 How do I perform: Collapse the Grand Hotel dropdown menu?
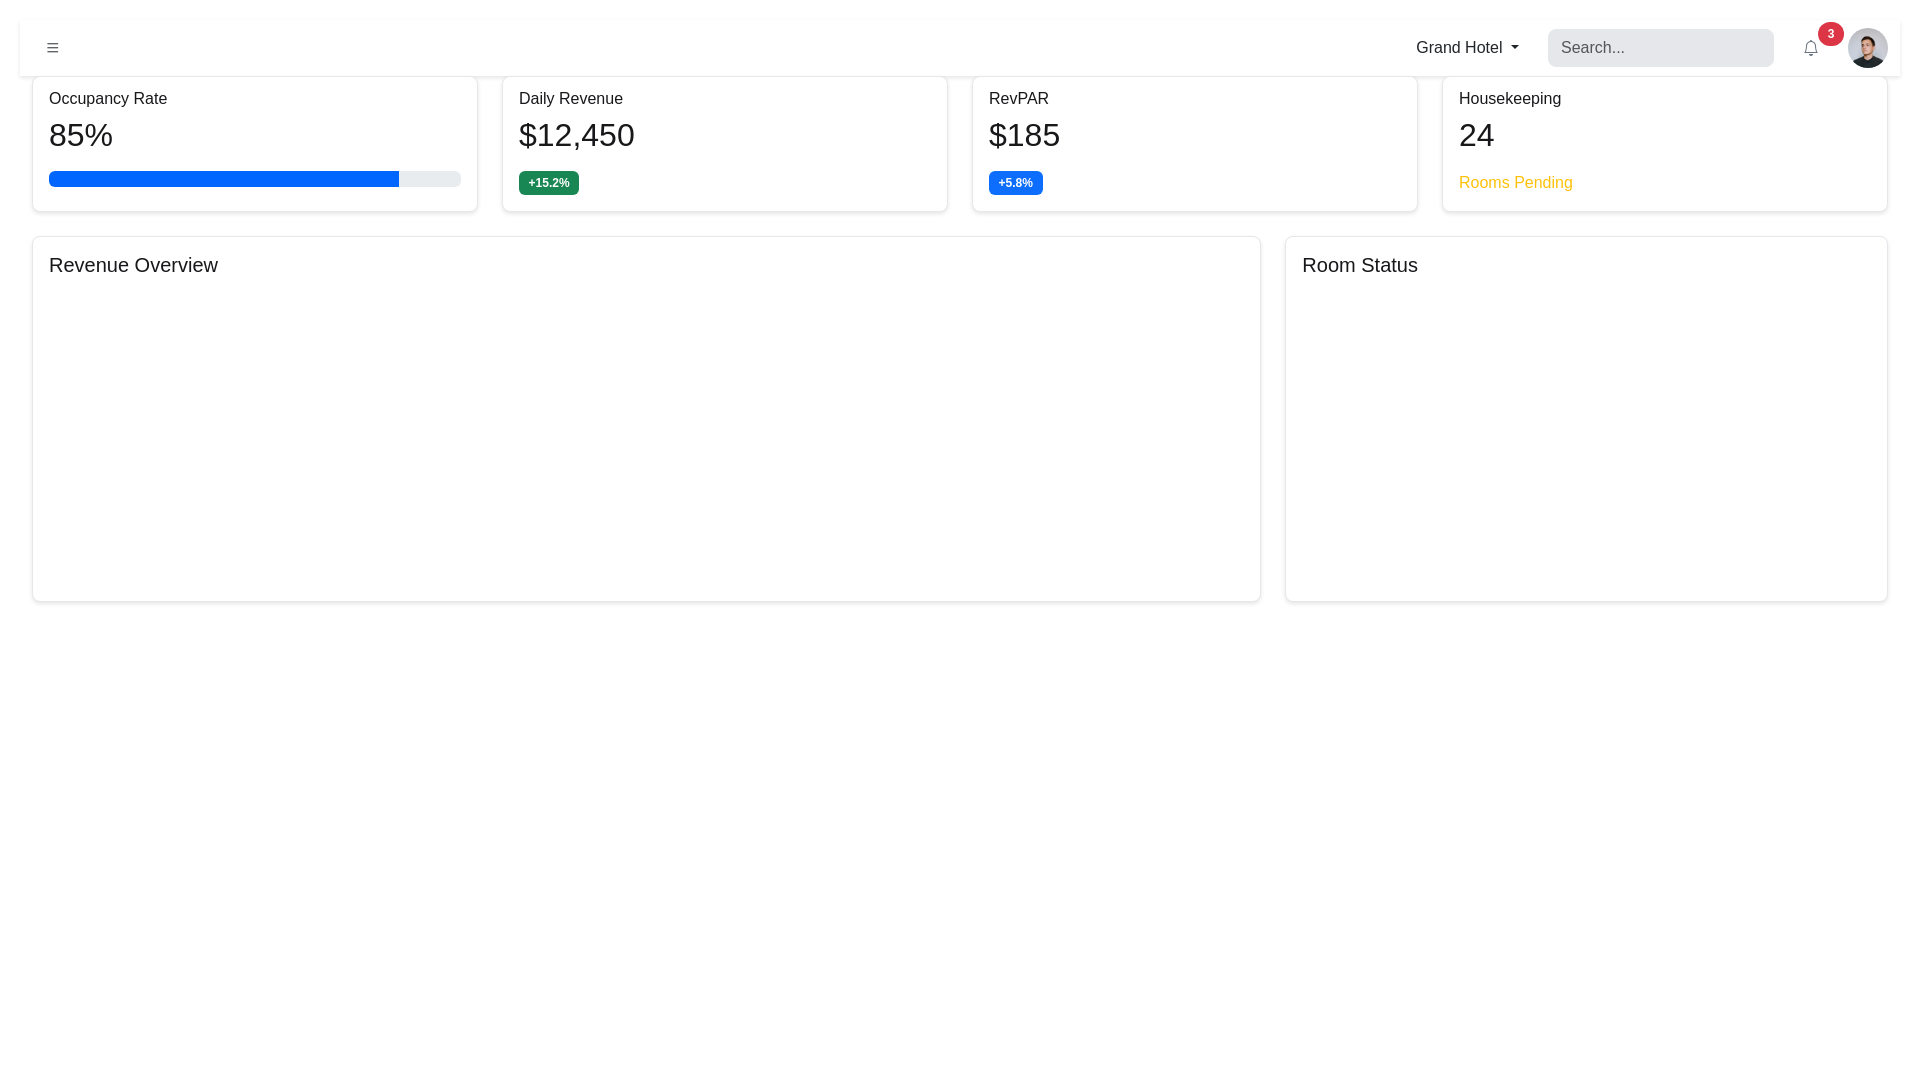click(x=1467, y=47)
